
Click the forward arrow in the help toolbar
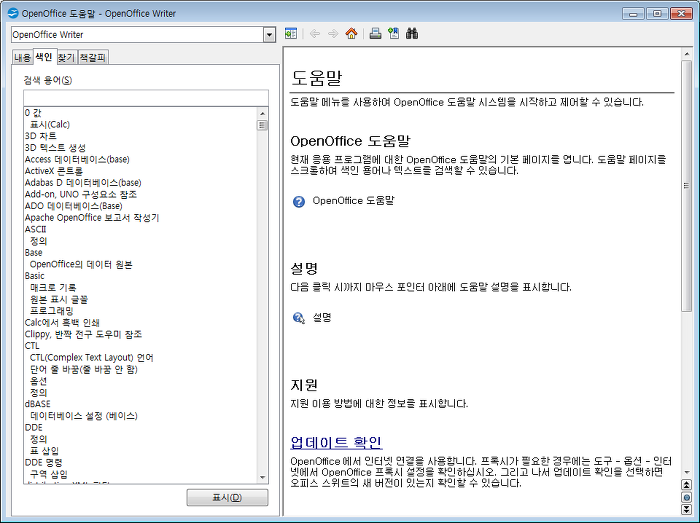(x=333, y=33)
